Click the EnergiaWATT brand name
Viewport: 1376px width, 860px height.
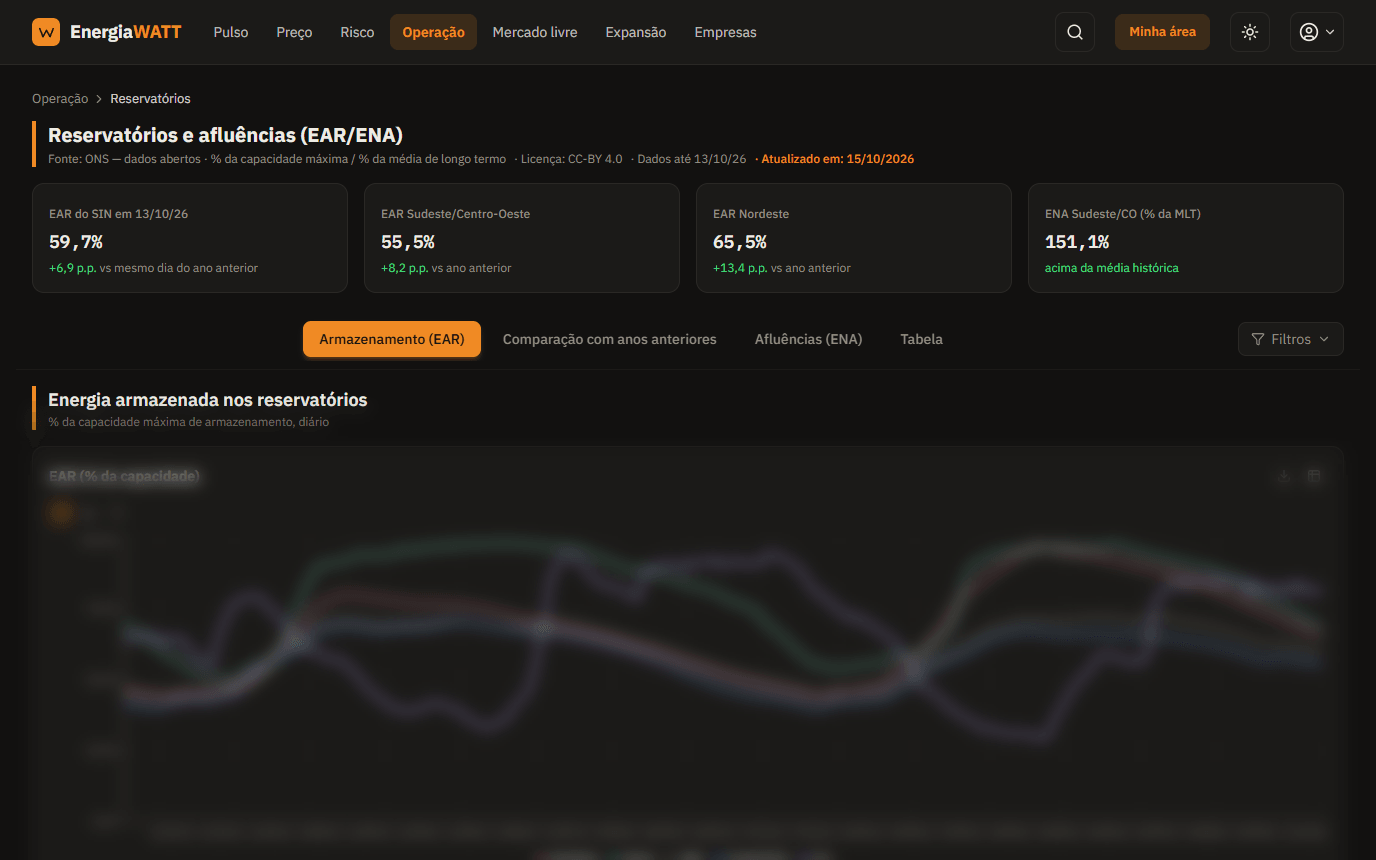(x=126, y=32)
